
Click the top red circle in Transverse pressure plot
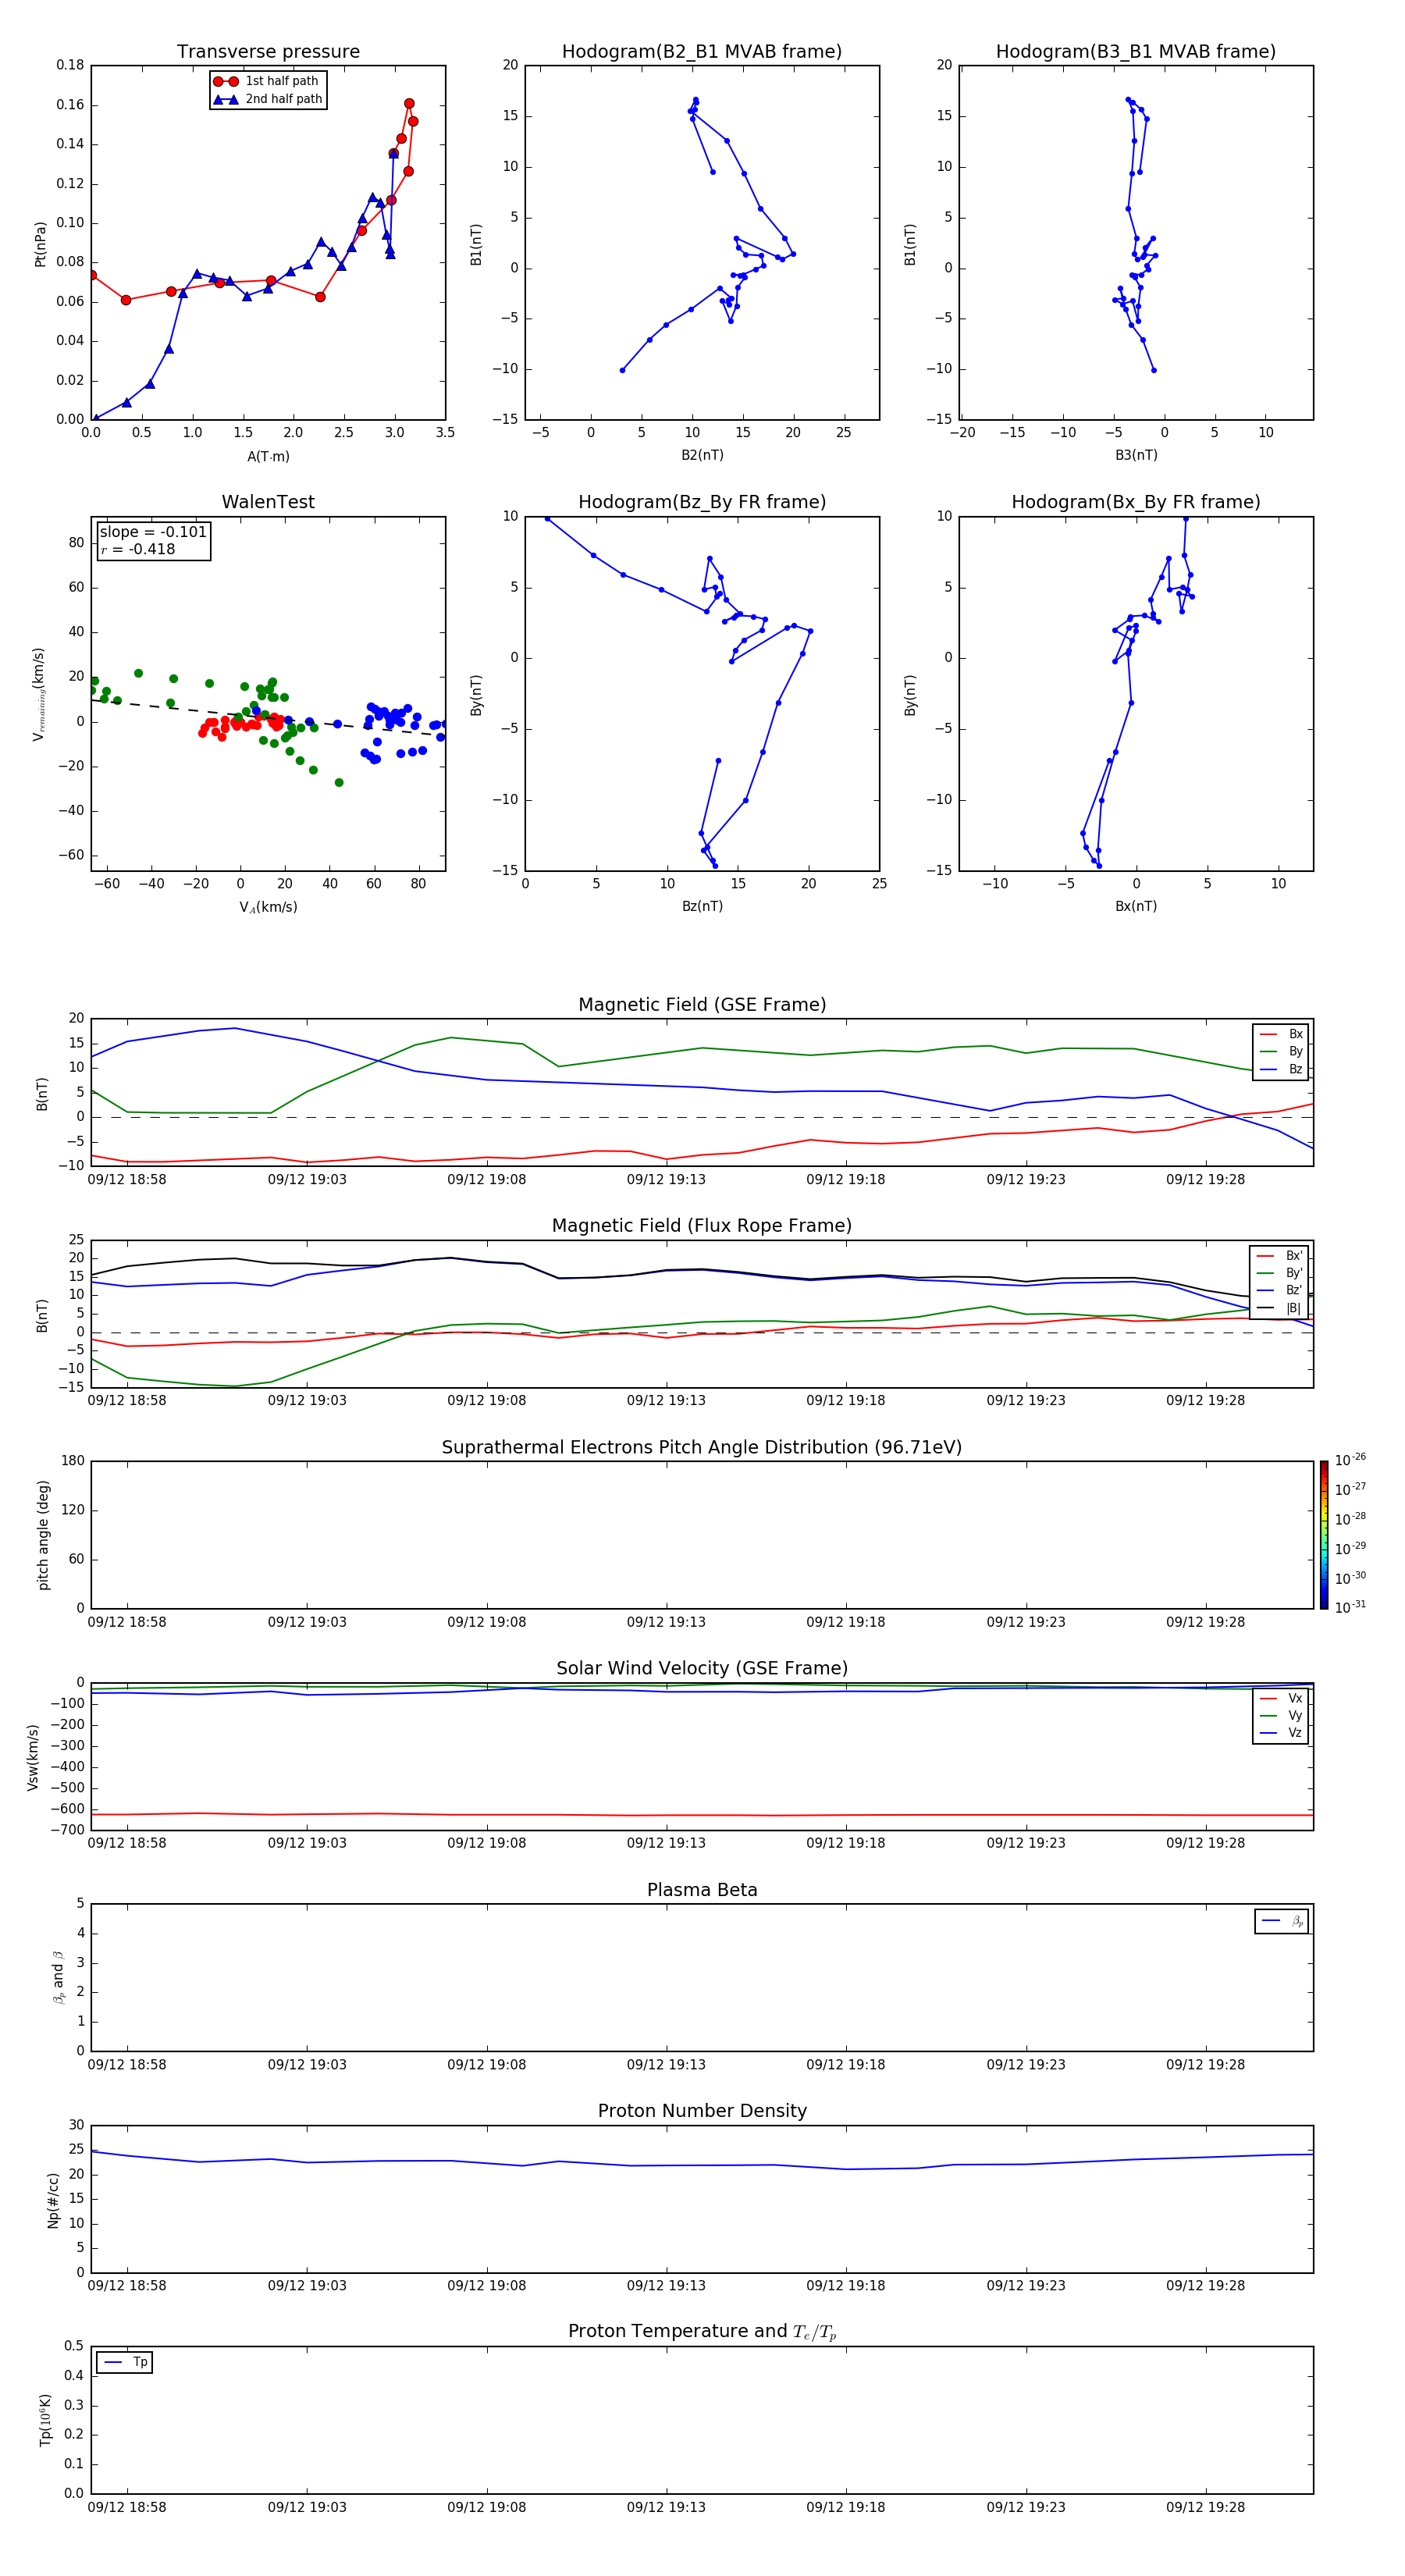click(x=409, y=104)
